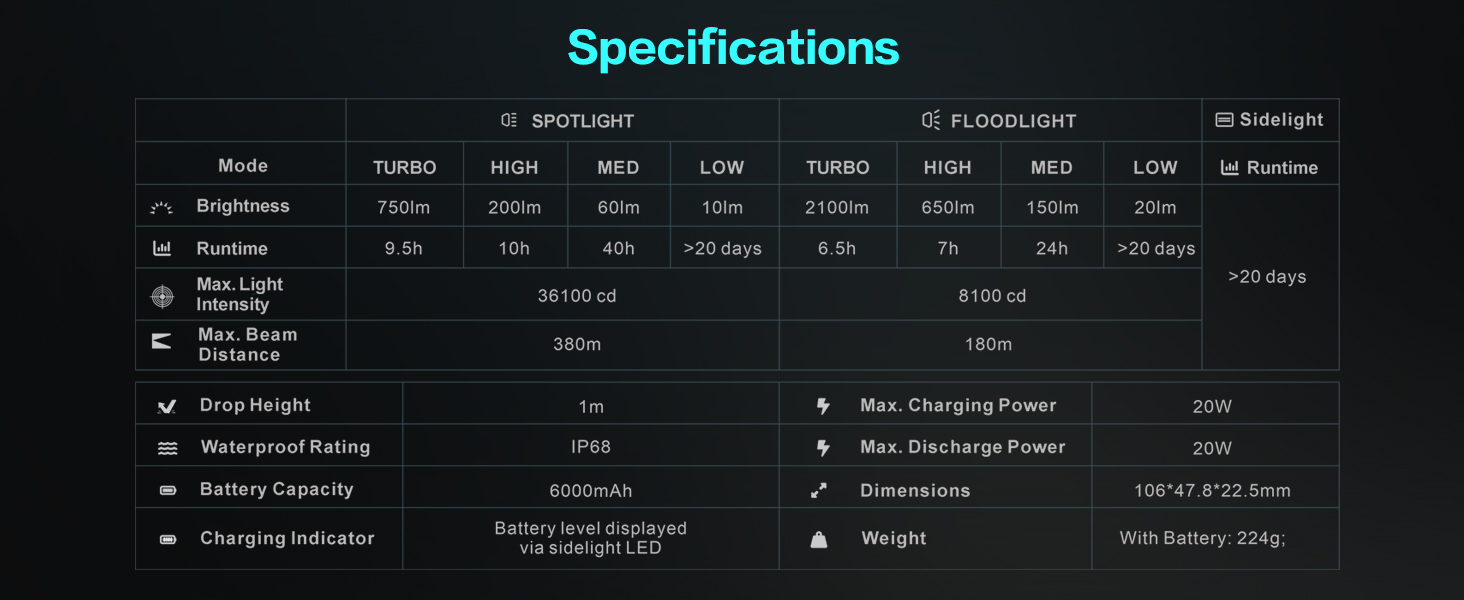Click the floodlight icon beside FLOODLIGHT header
This screenshot has width=1464, height=600.
(x=930, y=121)
